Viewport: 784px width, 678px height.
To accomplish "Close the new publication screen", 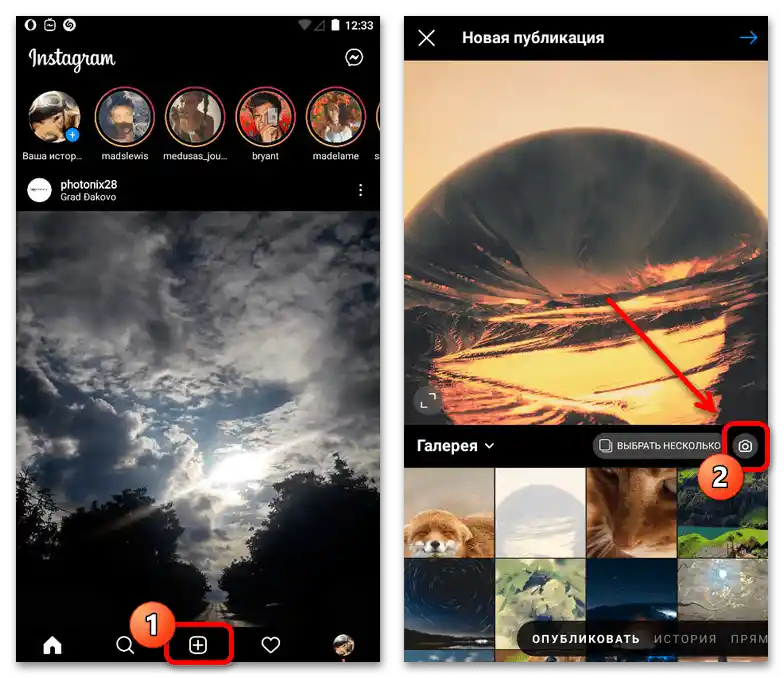I will (426, 38).
